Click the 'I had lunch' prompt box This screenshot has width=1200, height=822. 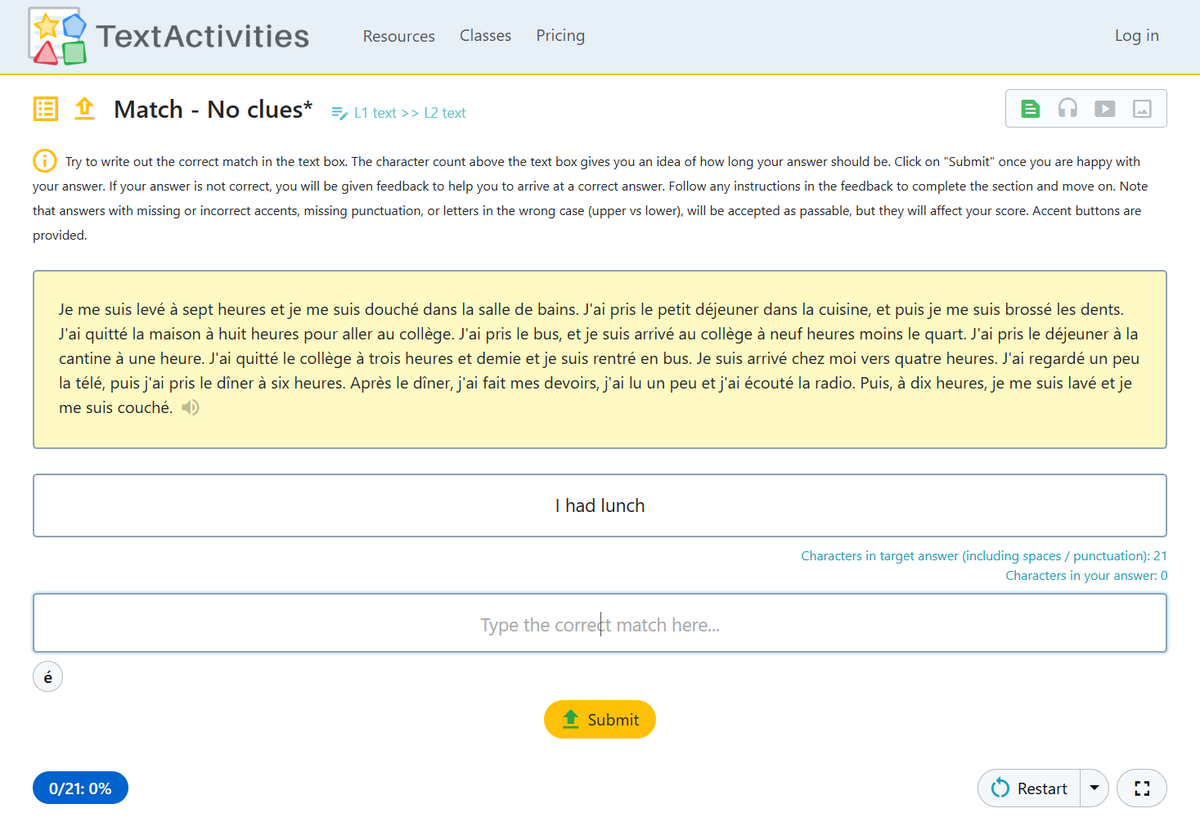pos(600,505)
